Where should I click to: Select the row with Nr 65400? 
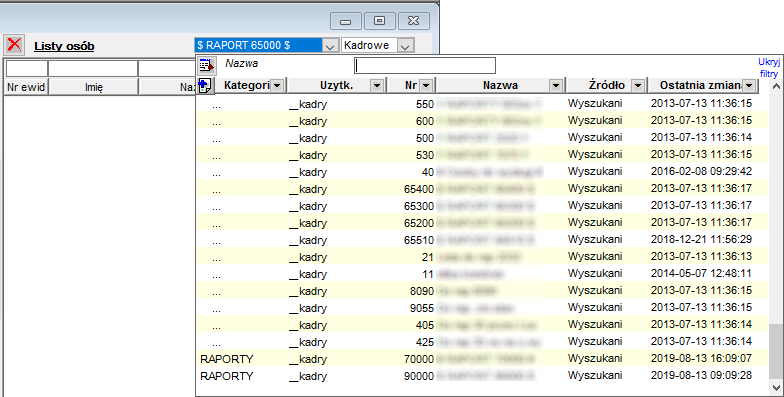click(482, 189)
